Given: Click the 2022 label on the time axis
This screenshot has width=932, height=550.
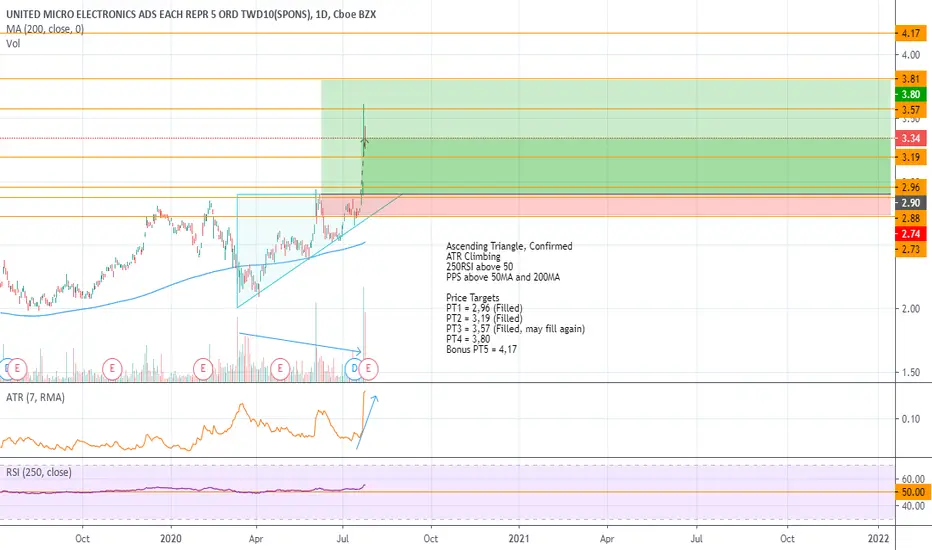Looking at the screenshot, I should tap(879, 539).
